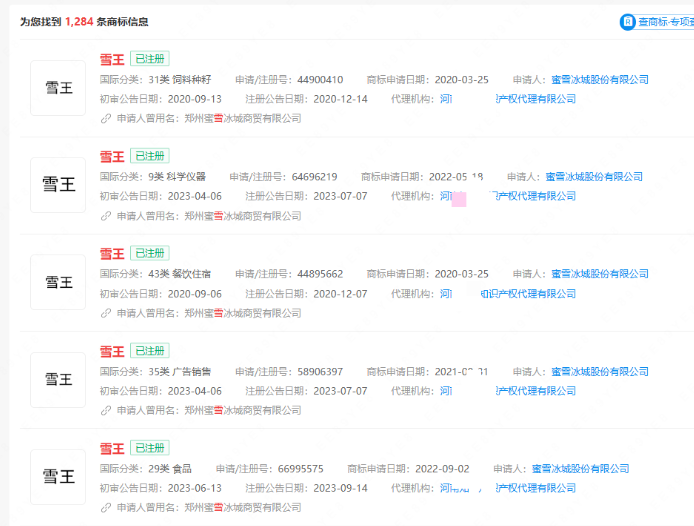Open applicant 蜜雪冰城股份有限公司 in 43类 row
Screen dimensions: 694x526
(x=600, y=274)
